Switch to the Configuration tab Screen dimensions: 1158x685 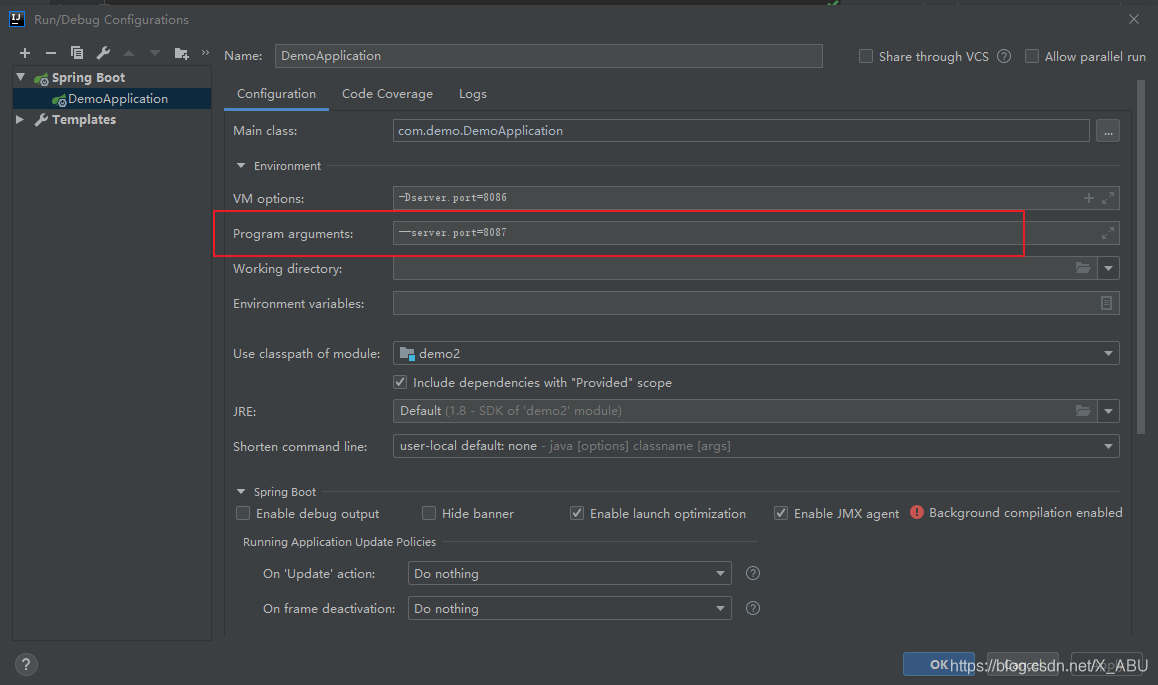(276, 94)
